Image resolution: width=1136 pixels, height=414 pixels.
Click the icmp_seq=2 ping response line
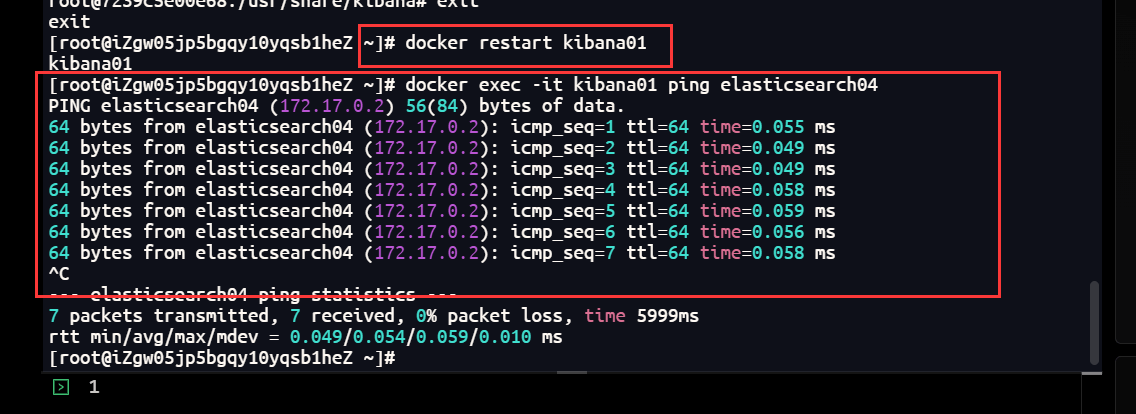[x=442, y=149]
